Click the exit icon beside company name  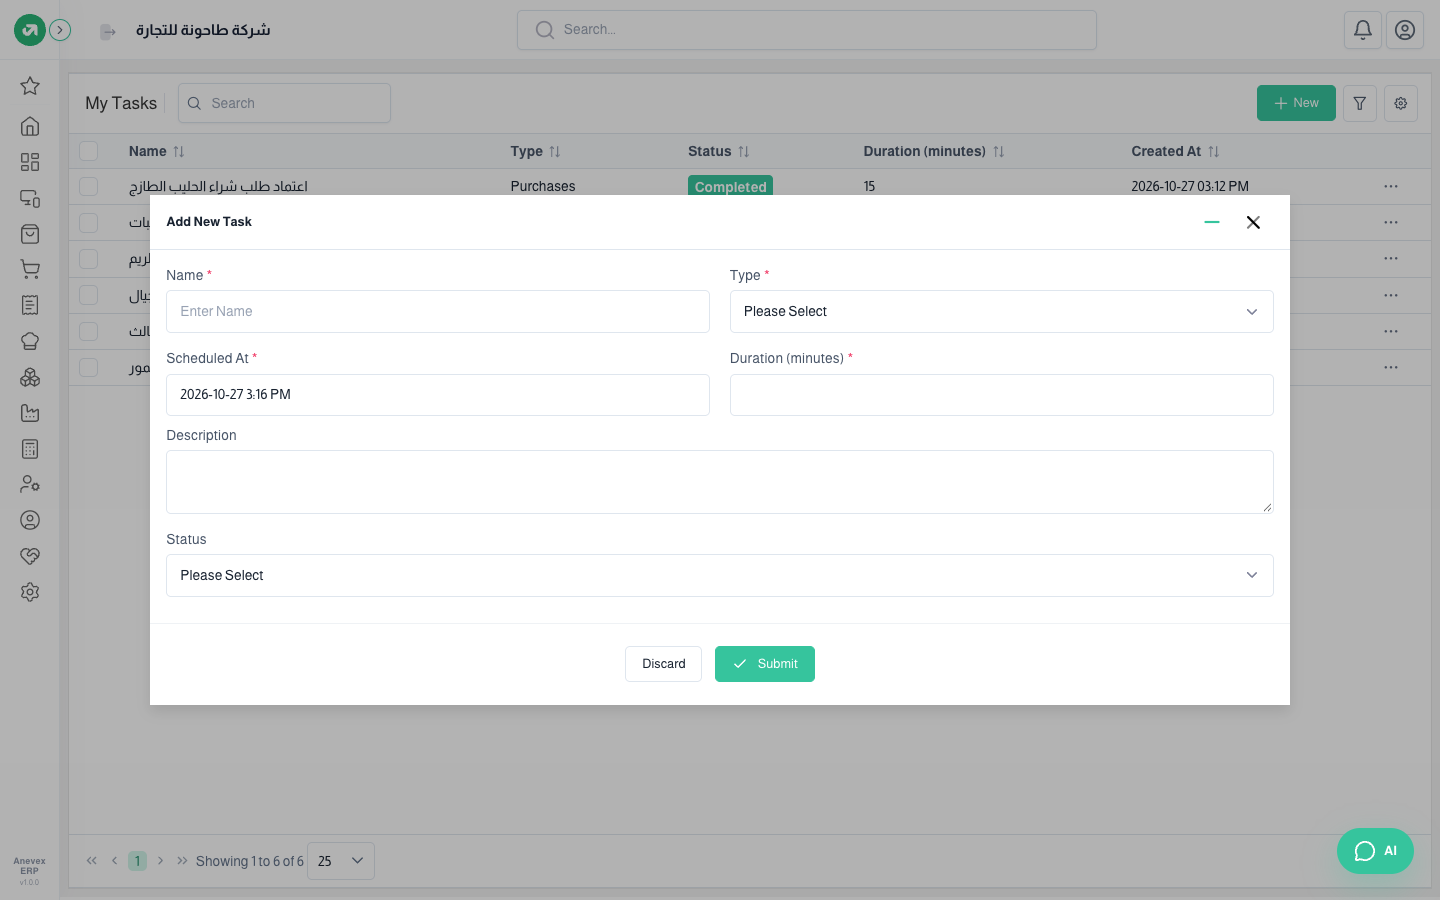[108, 32]
